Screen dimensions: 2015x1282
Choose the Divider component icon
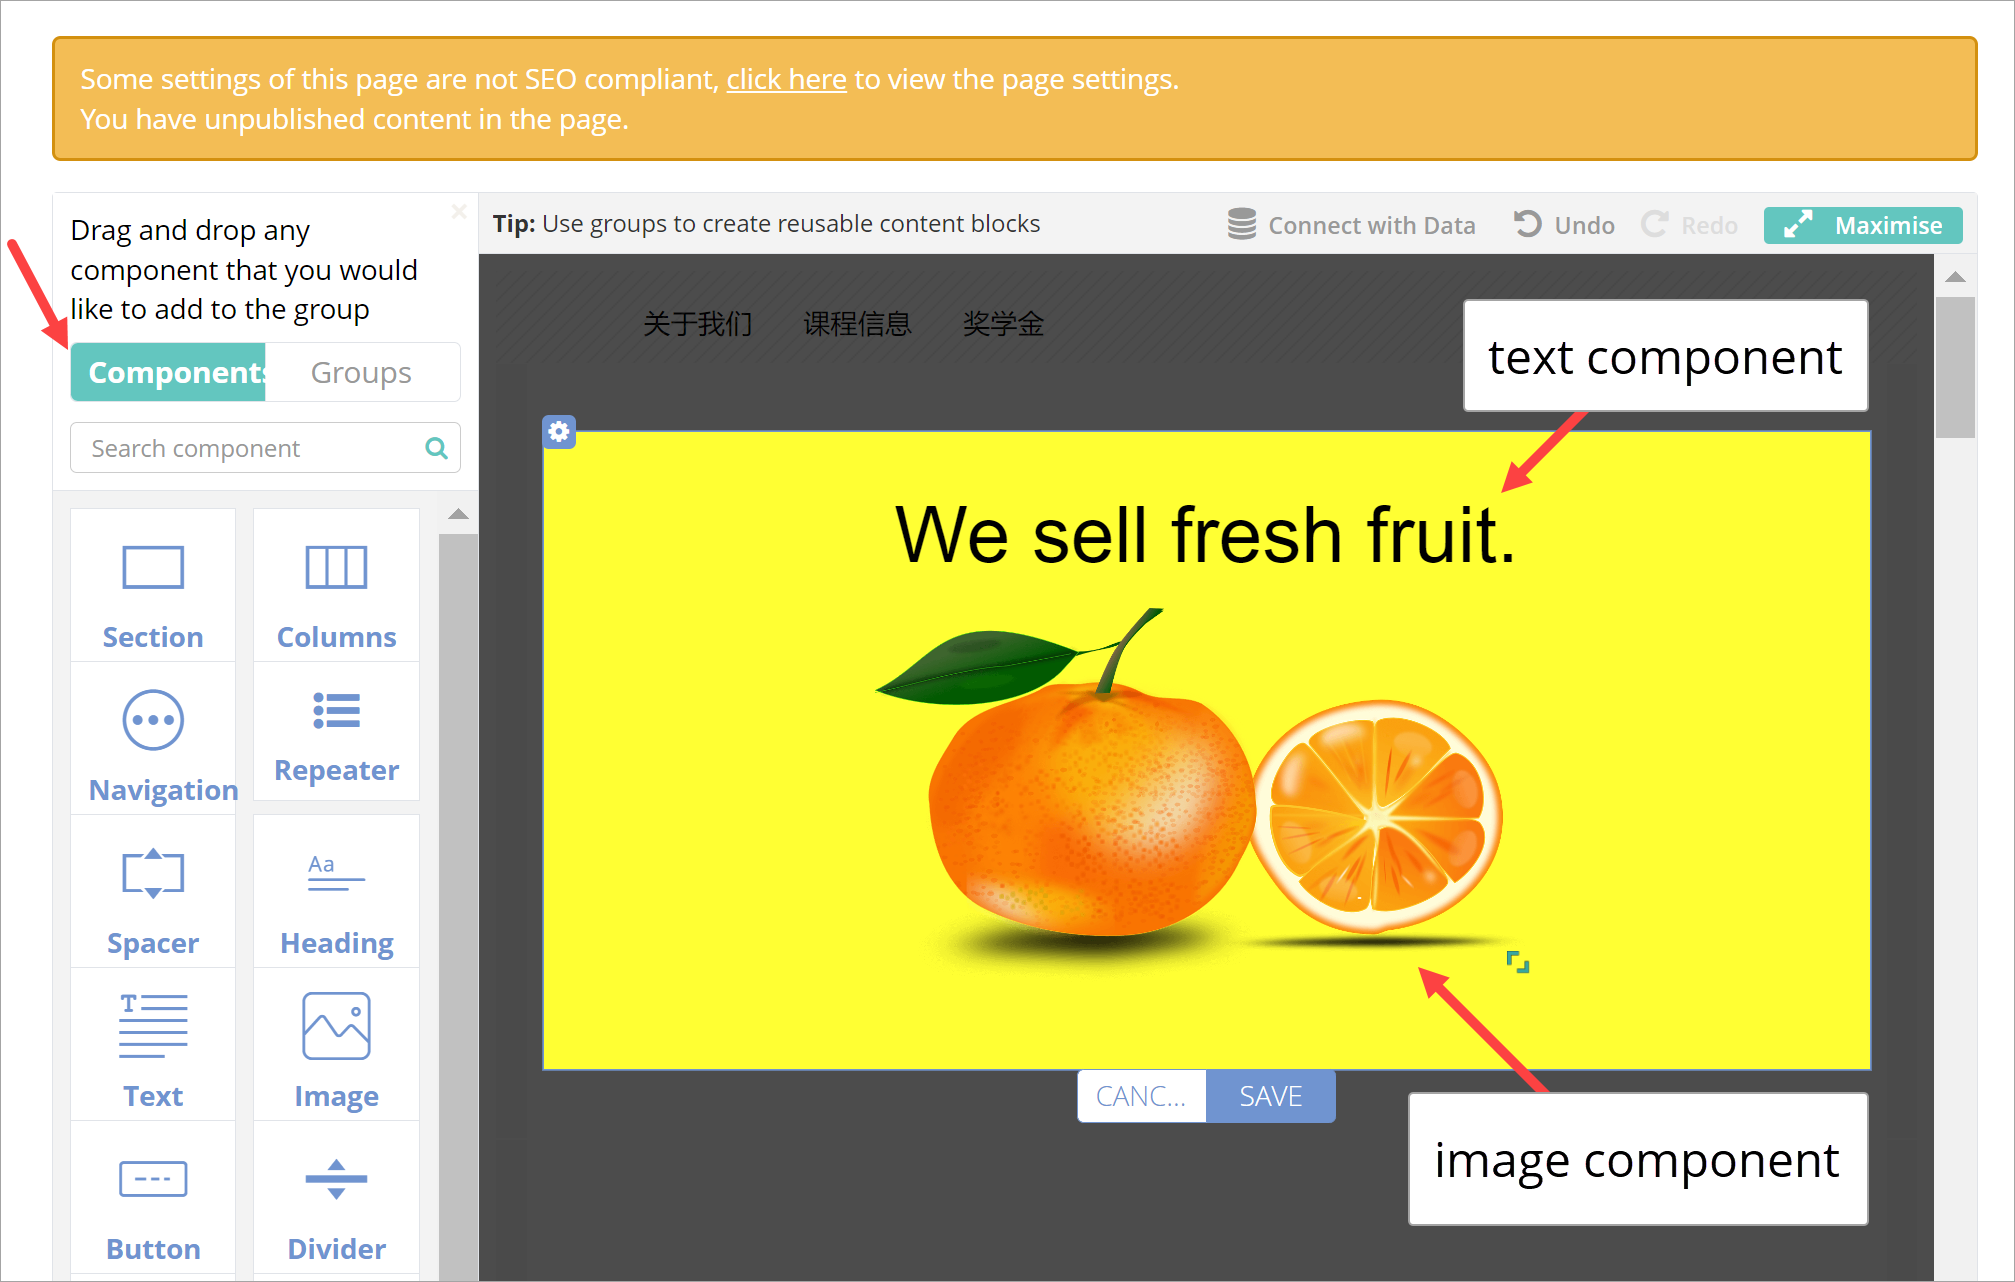336,1179
